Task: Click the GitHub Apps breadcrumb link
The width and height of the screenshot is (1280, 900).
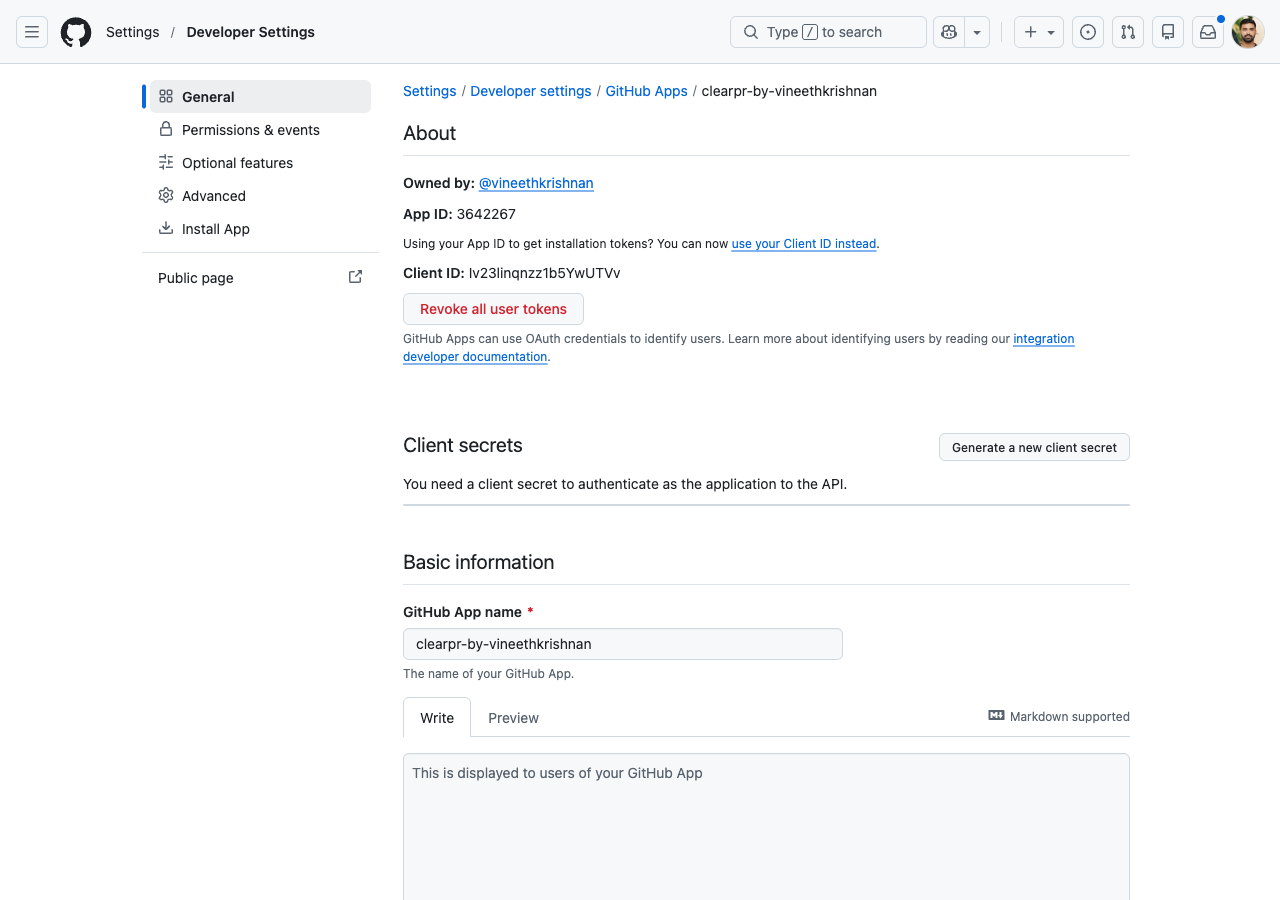Action: (x=647, y=91)
